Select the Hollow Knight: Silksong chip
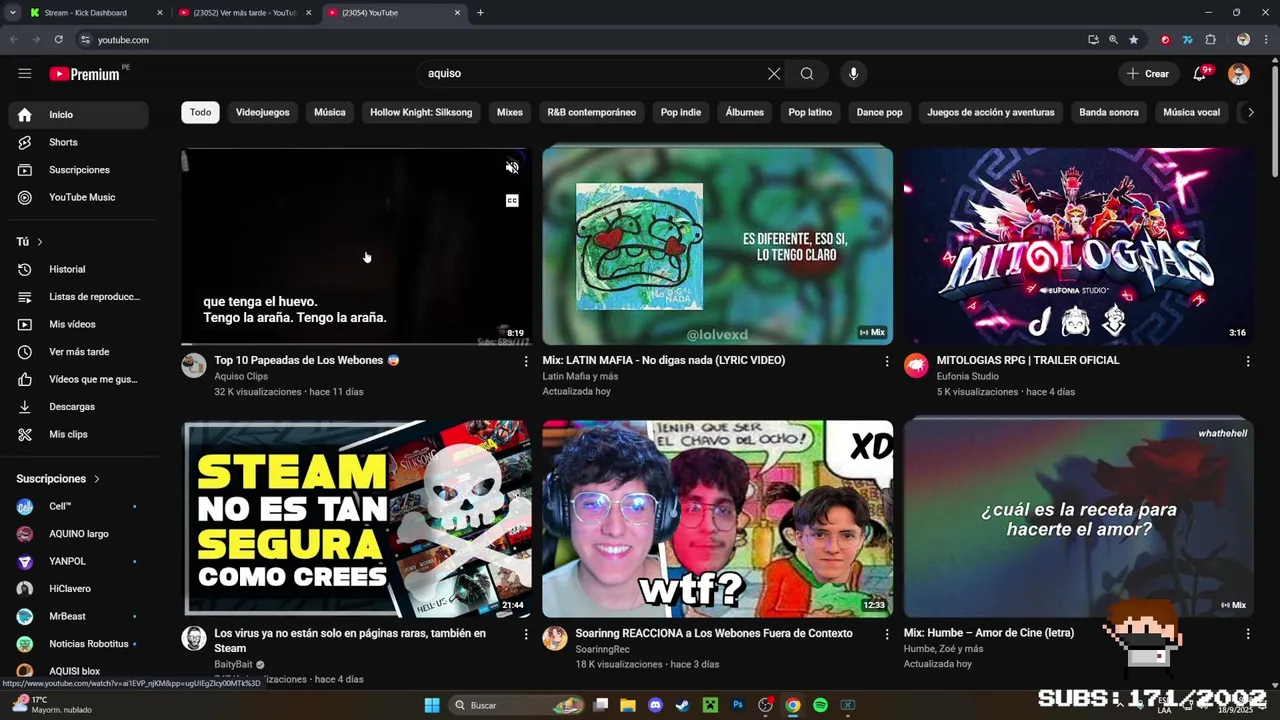This screenshot has width=1280, height=720. [x=421, y=112]
